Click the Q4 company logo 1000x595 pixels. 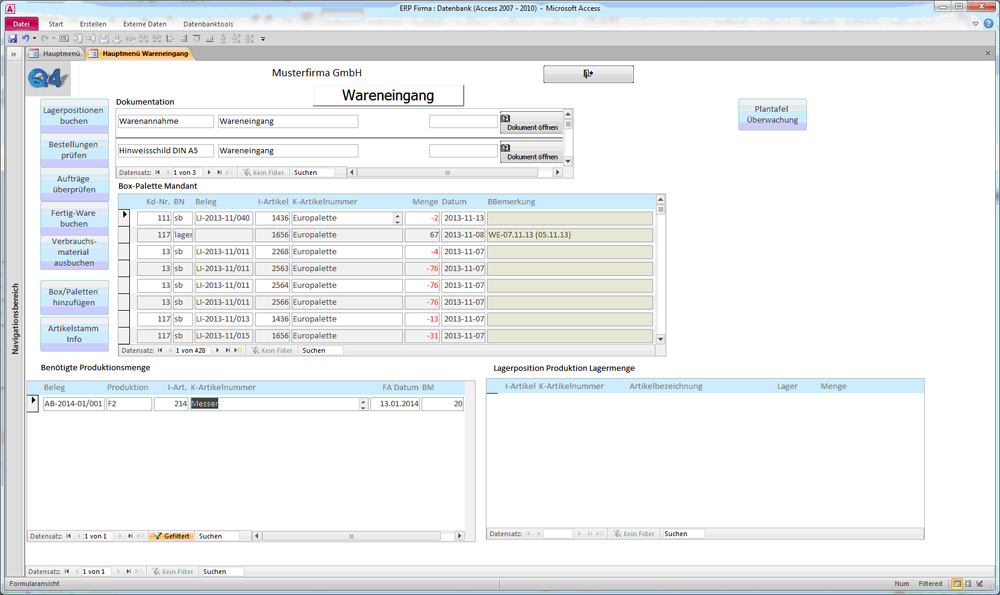[47, 78]
